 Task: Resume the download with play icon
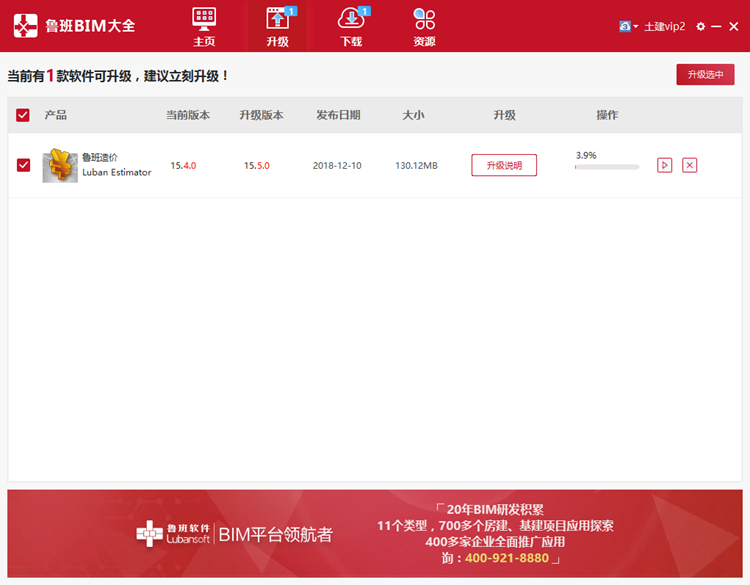[x=664, y=165]
